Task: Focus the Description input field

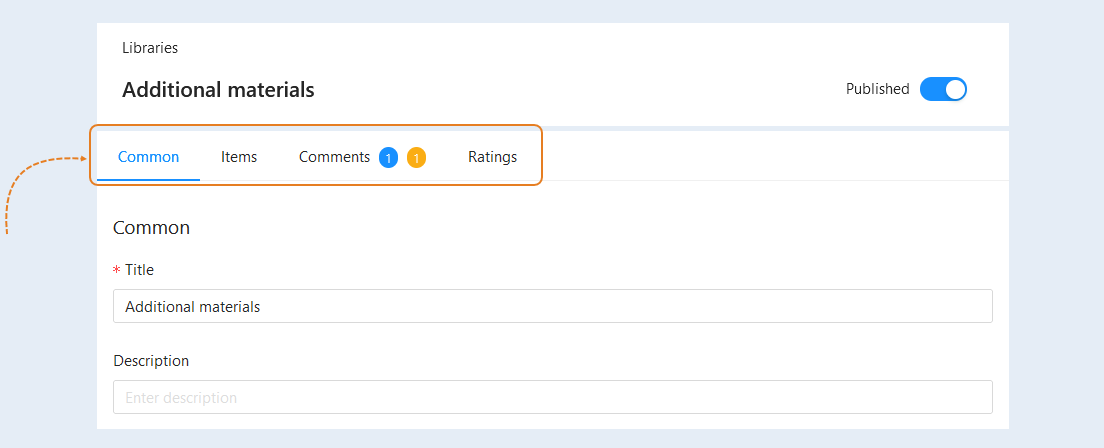Action: point(553,397)
